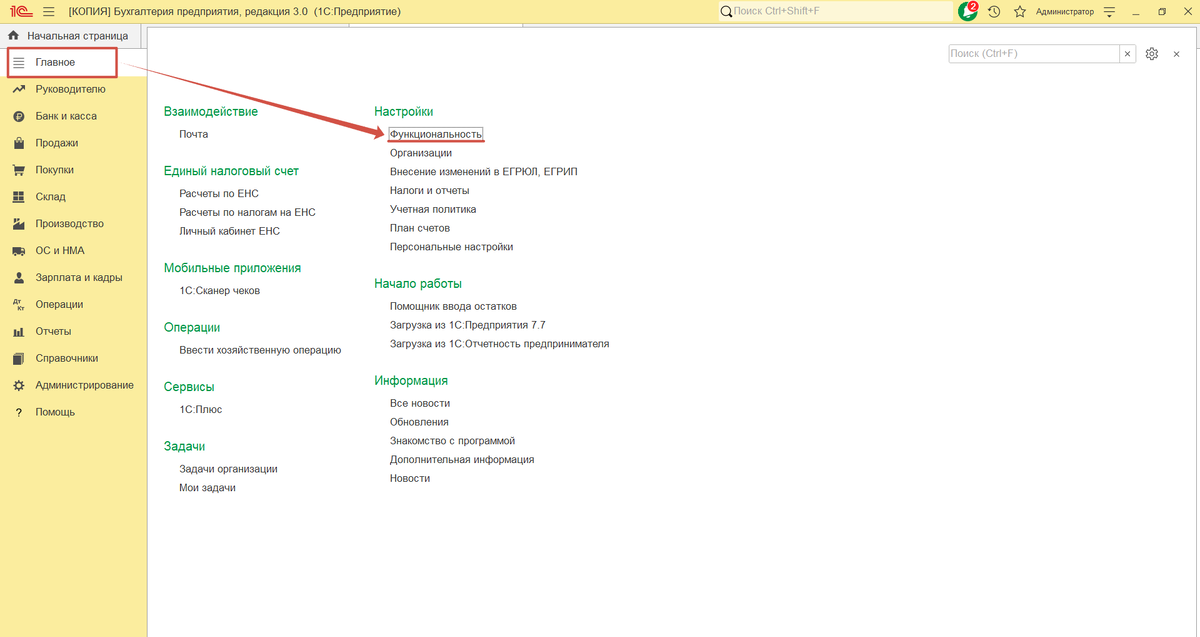Open Расчеты по ЕНС
The width and height of the screenshot is (1200, 637).
pyautogui.click(x=219, y=193)
